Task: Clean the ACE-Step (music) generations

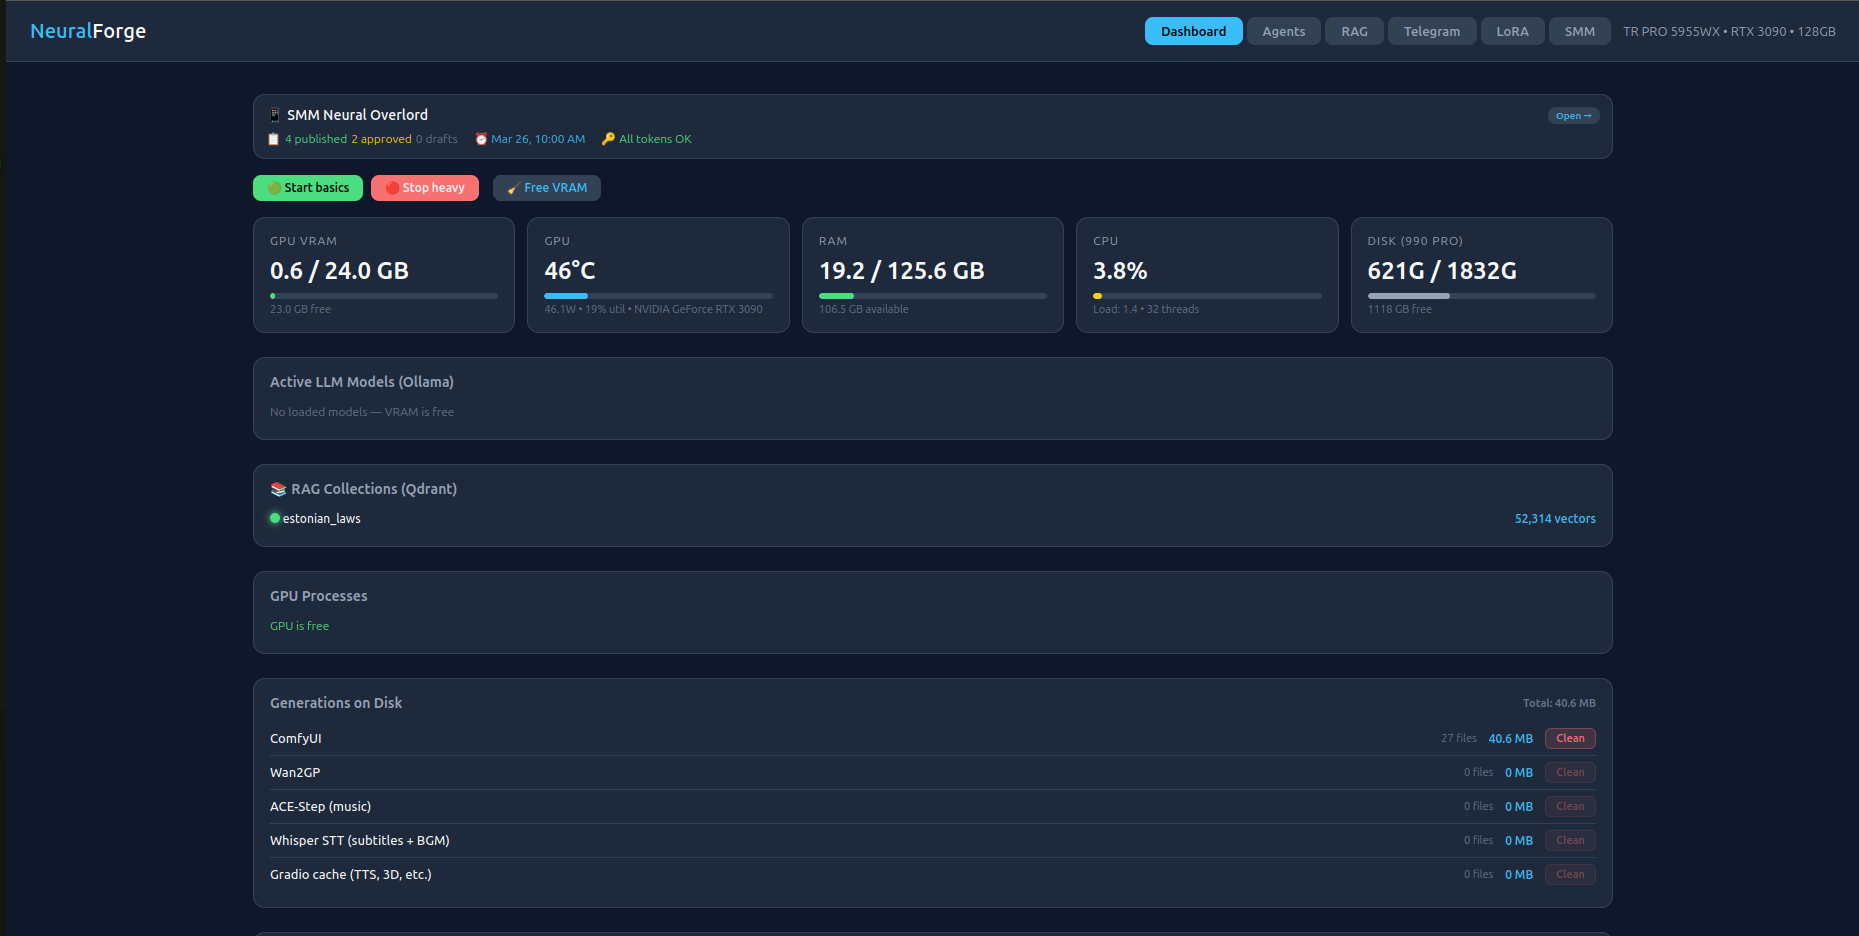Action: (x=1570, y=806)
